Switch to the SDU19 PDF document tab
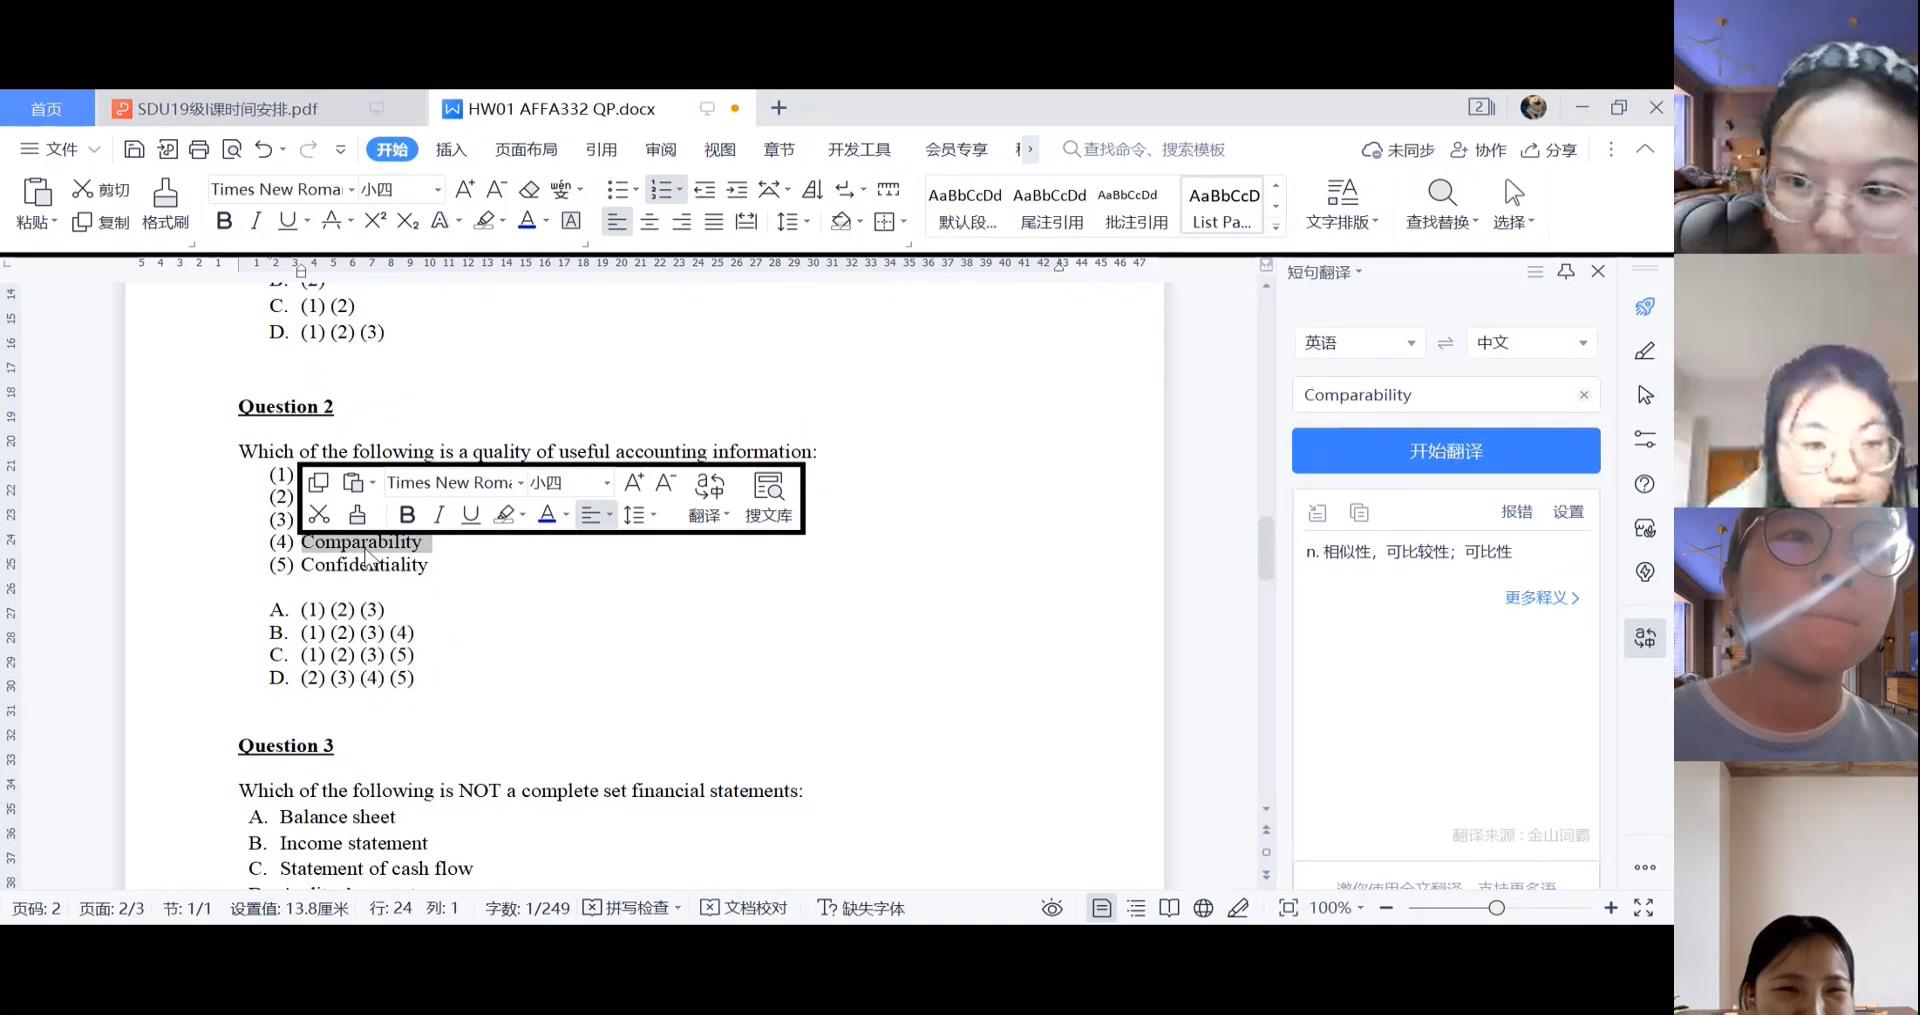The width and height of the screenshot is (1920, 1015). (228, 109)
